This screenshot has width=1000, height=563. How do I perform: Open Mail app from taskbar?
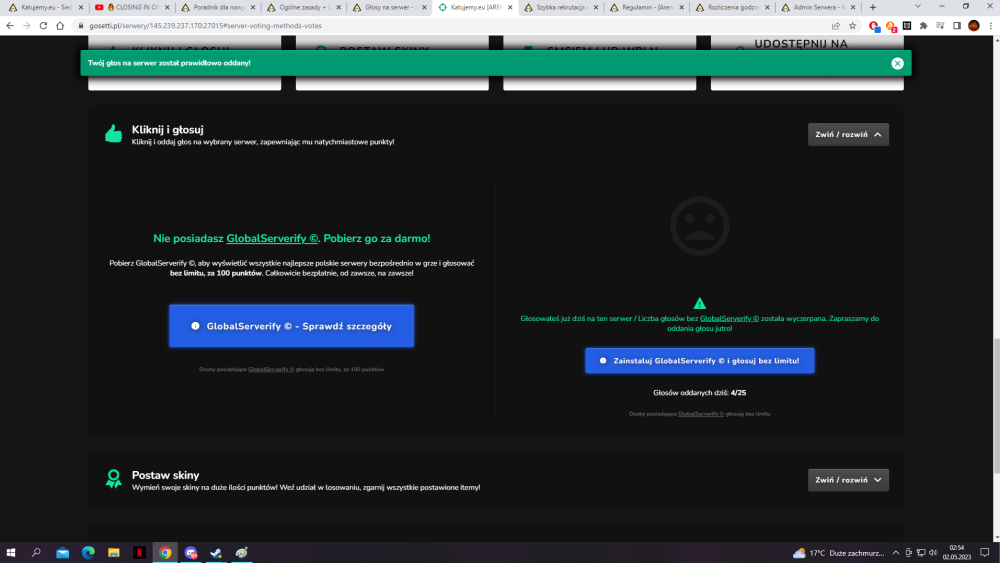62,553
